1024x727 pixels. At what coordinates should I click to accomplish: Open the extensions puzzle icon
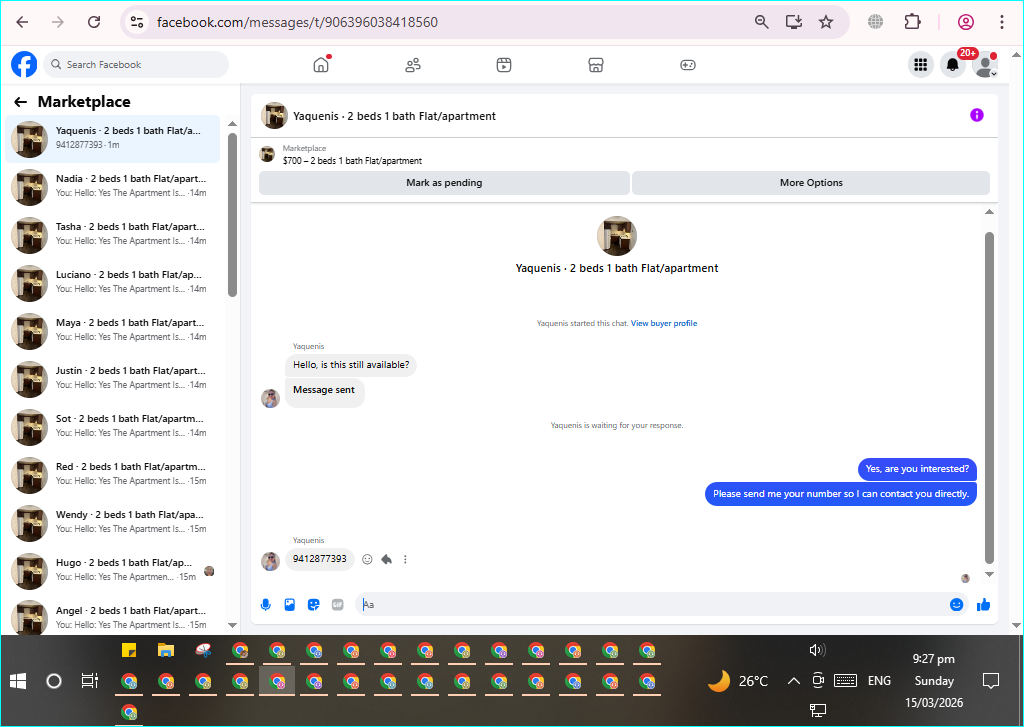point(912,22)
